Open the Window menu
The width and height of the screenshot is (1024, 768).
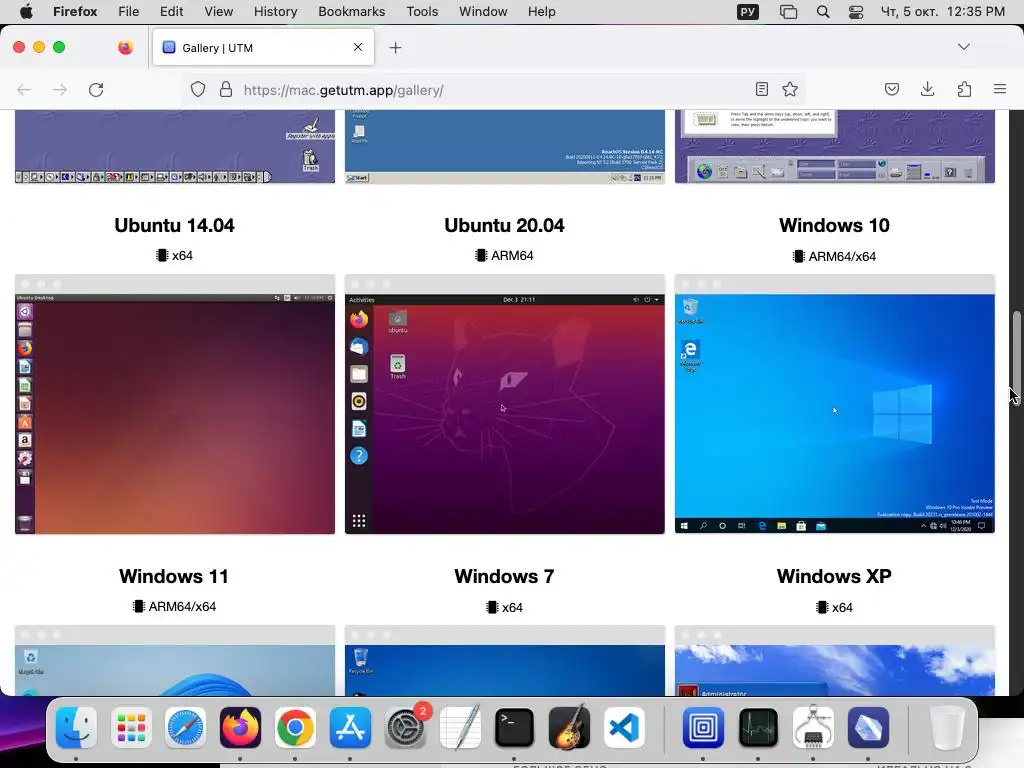tap(483, 11)
